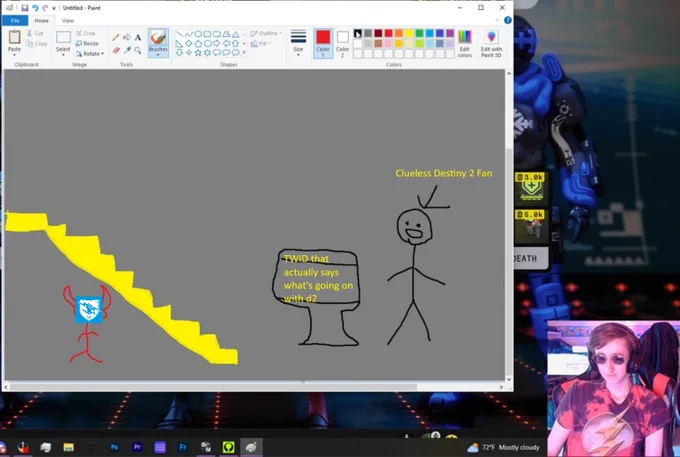Image resolution: width=680 pixels, height=457 pixels.
Task: Choose the Five-point star shape
Action: click(198, 52)
